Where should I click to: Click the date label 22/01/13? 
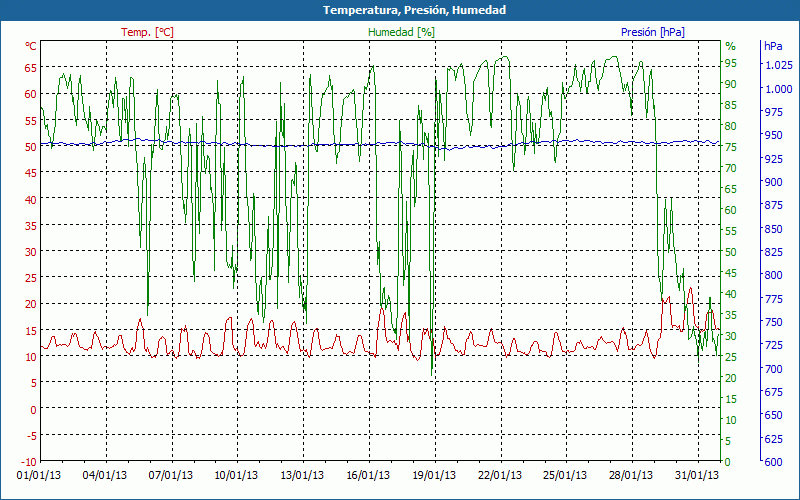tap(499, 475)
